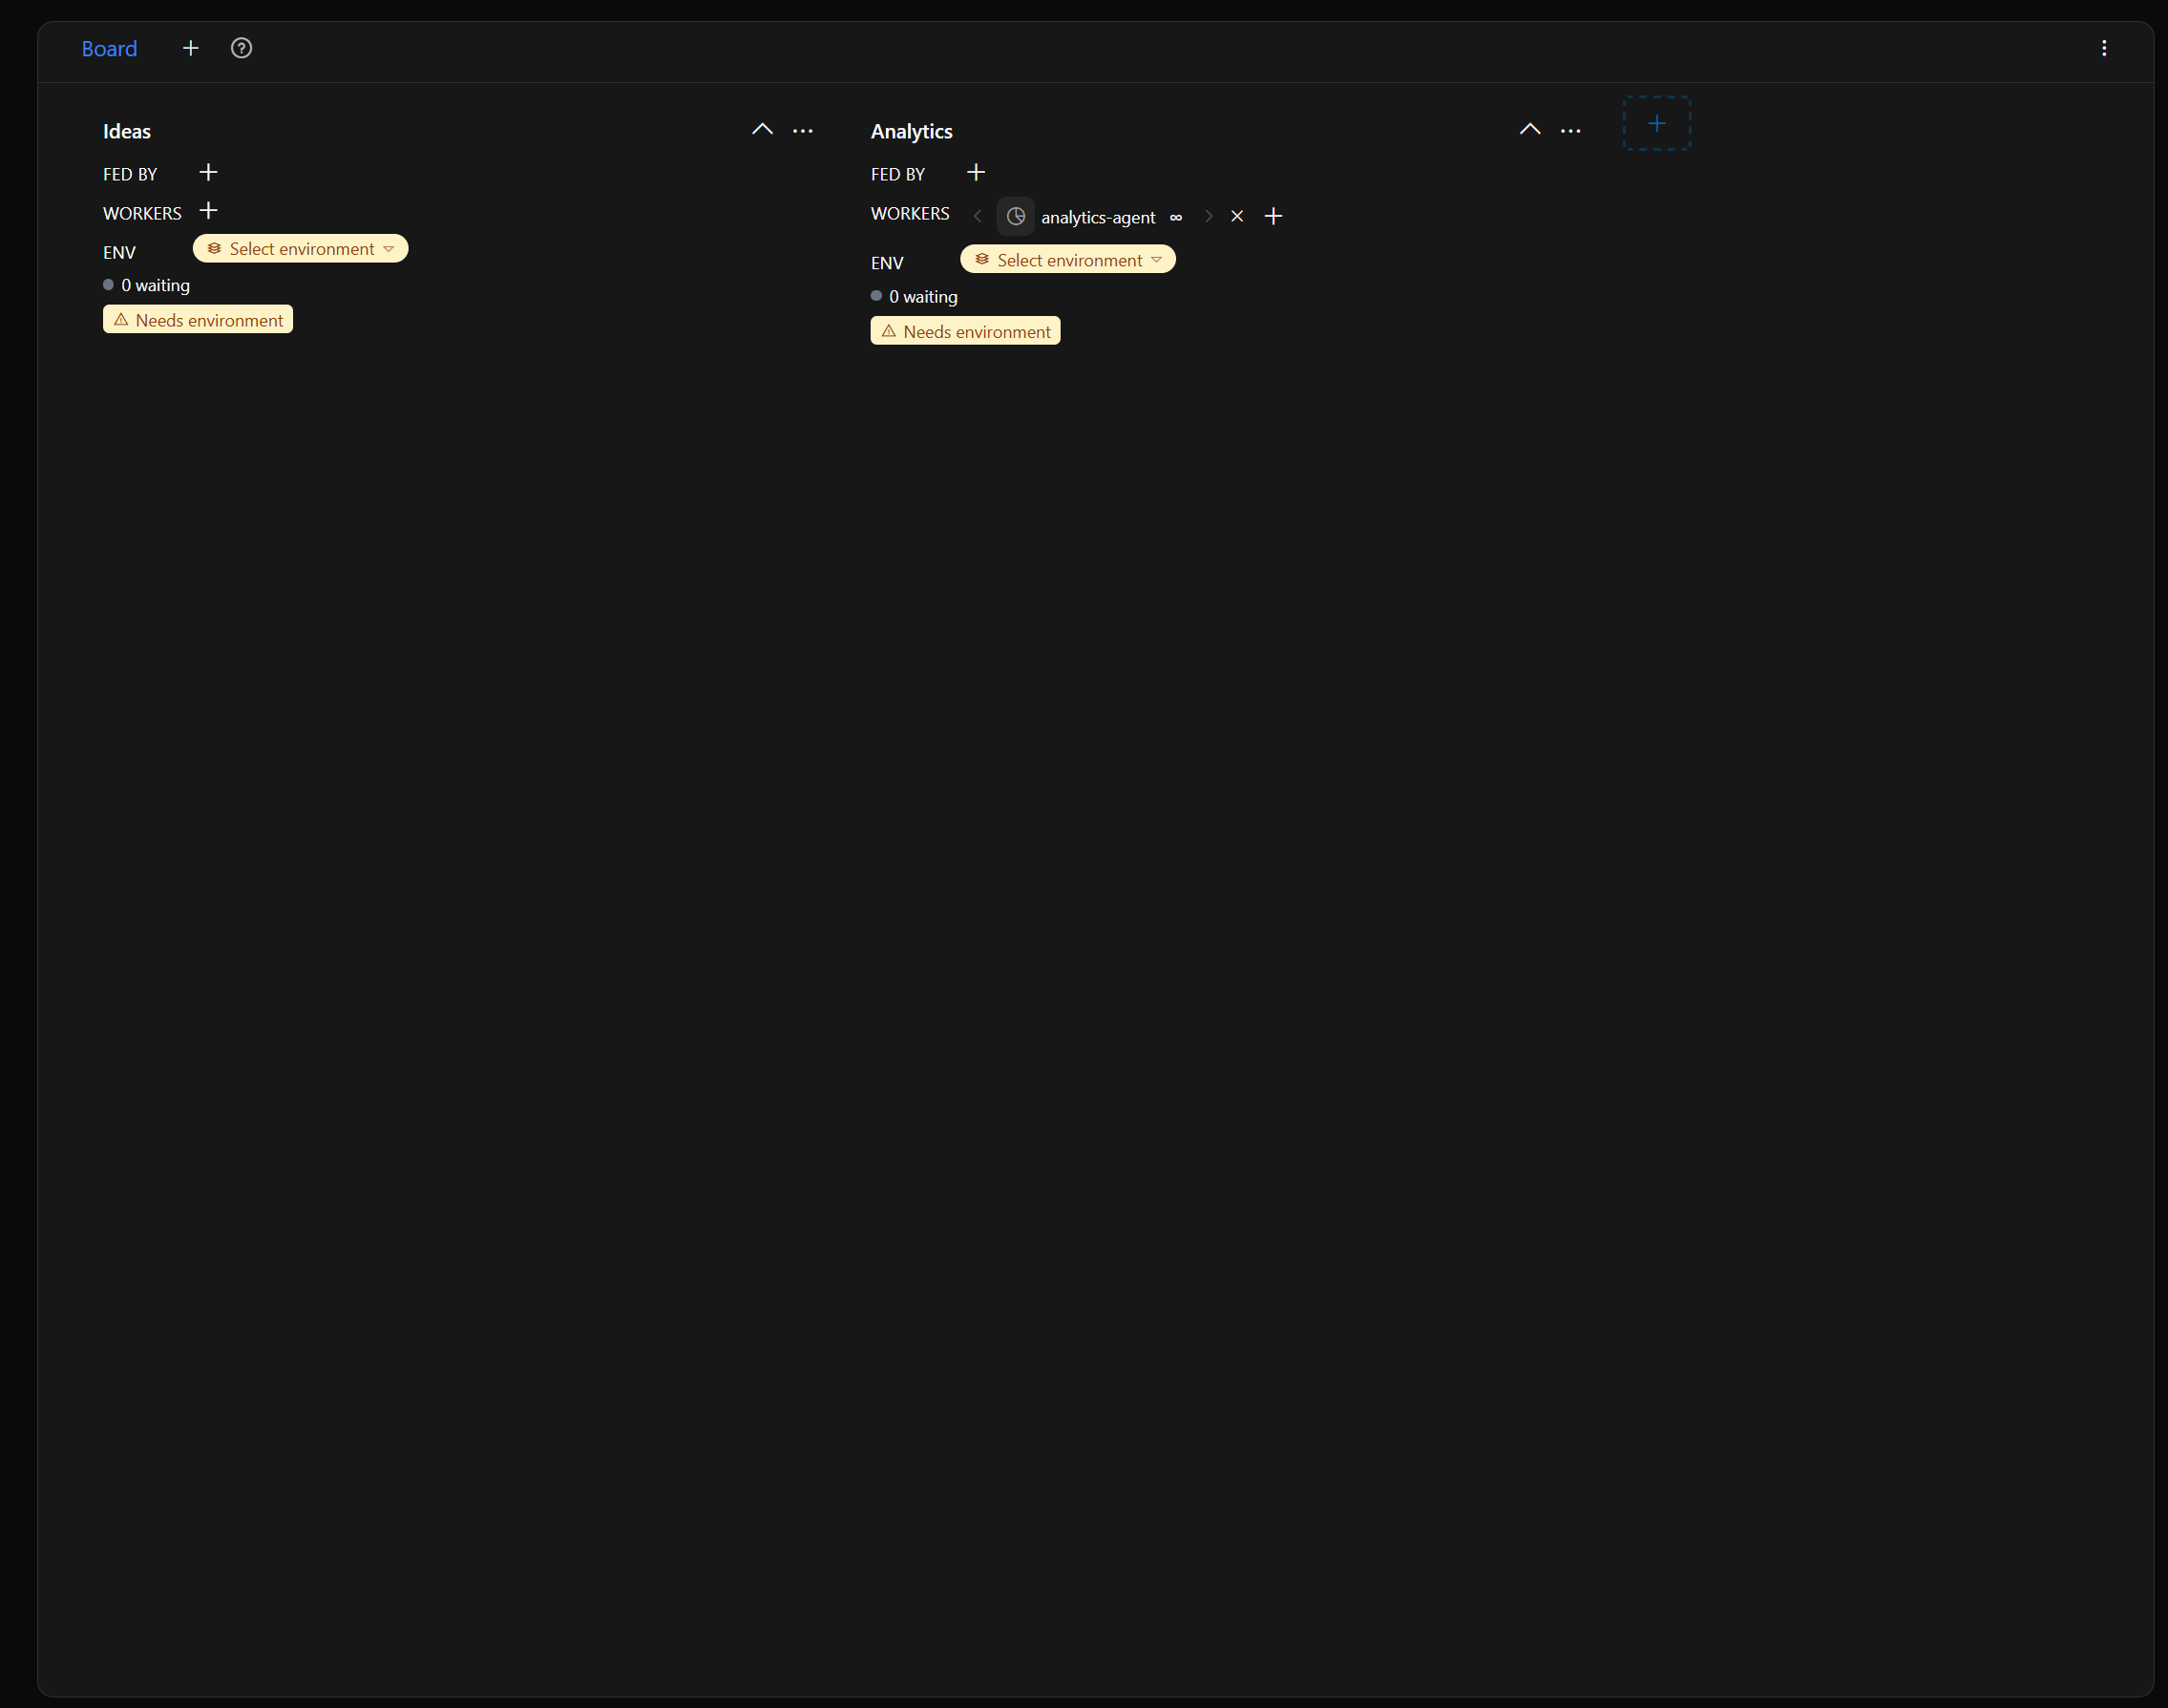This screenshot has height=1708, width=2168.
Task: Add a Fed By source to Analytics
Action: click(x=976, y=173)
